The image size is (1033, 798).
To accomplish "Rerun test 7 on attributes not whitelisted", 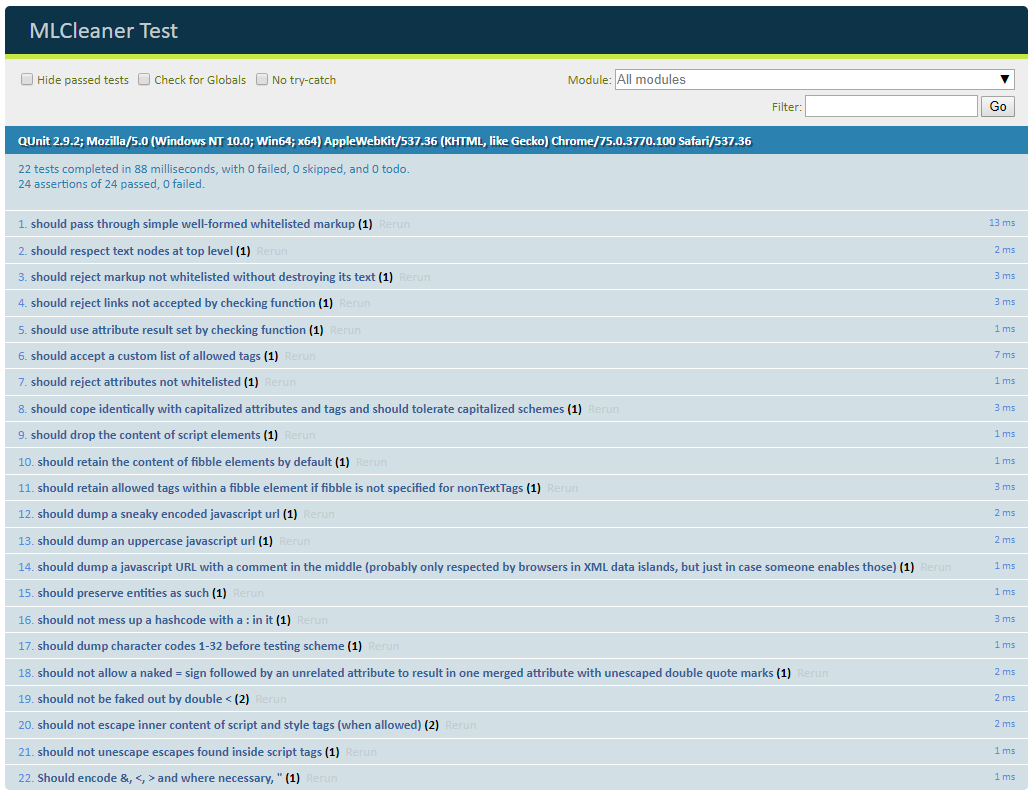I will pos(280,382).
